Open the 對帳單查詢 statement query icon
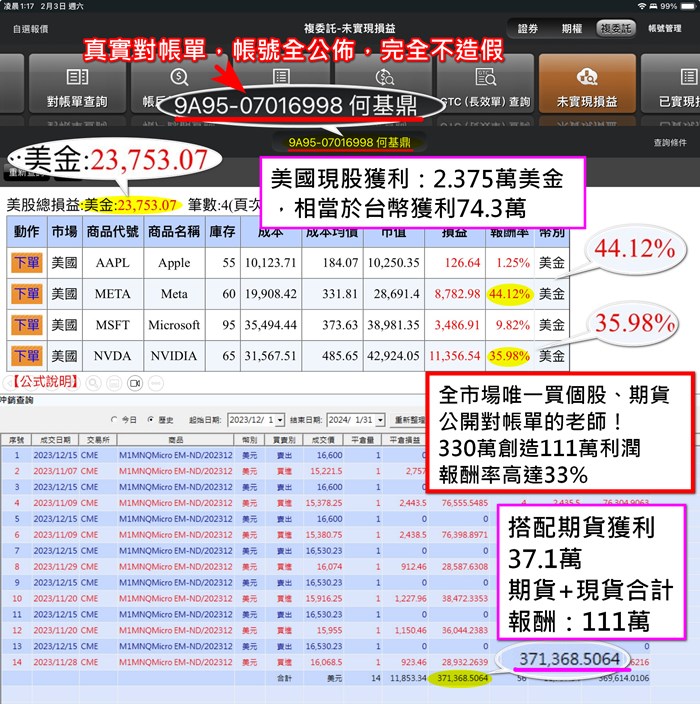 (x=76, y=86)
